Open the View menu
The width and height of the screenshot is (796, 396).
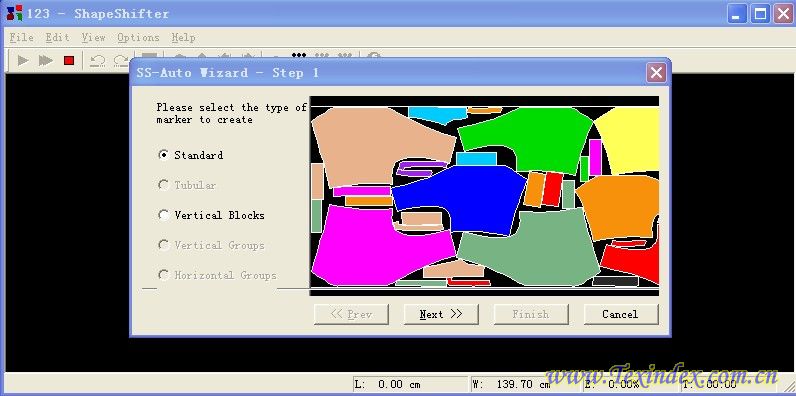pyautogui.click(x=93, y=38)
